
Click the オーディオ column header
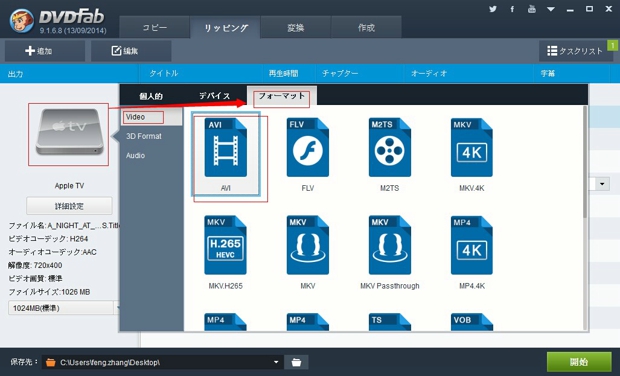click(x=429, y=74)
